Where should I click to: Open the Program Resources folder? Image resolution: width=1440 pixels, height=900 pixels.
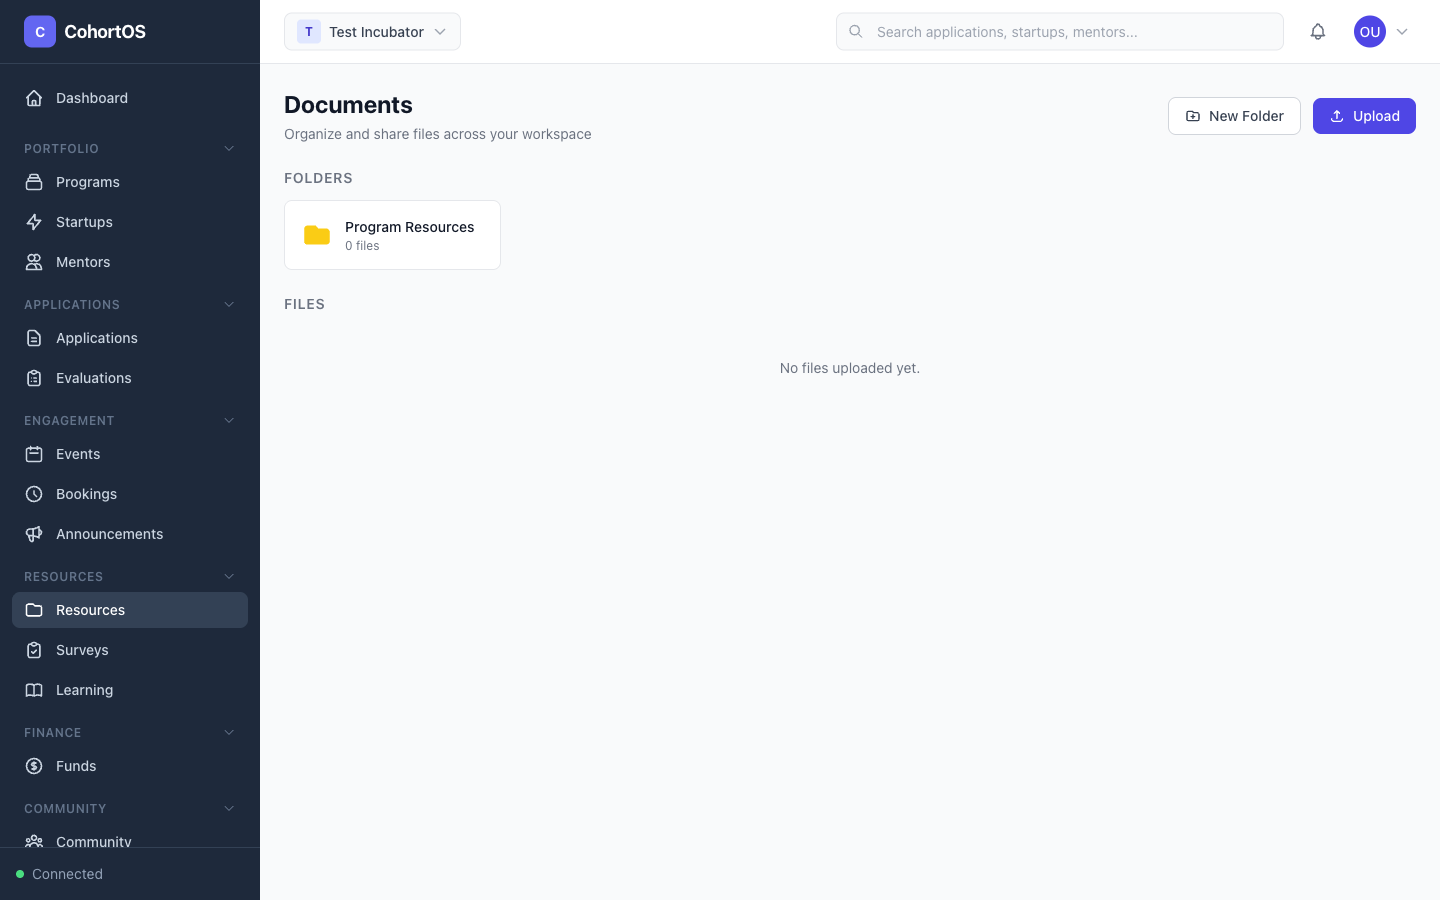click(392, 235)
